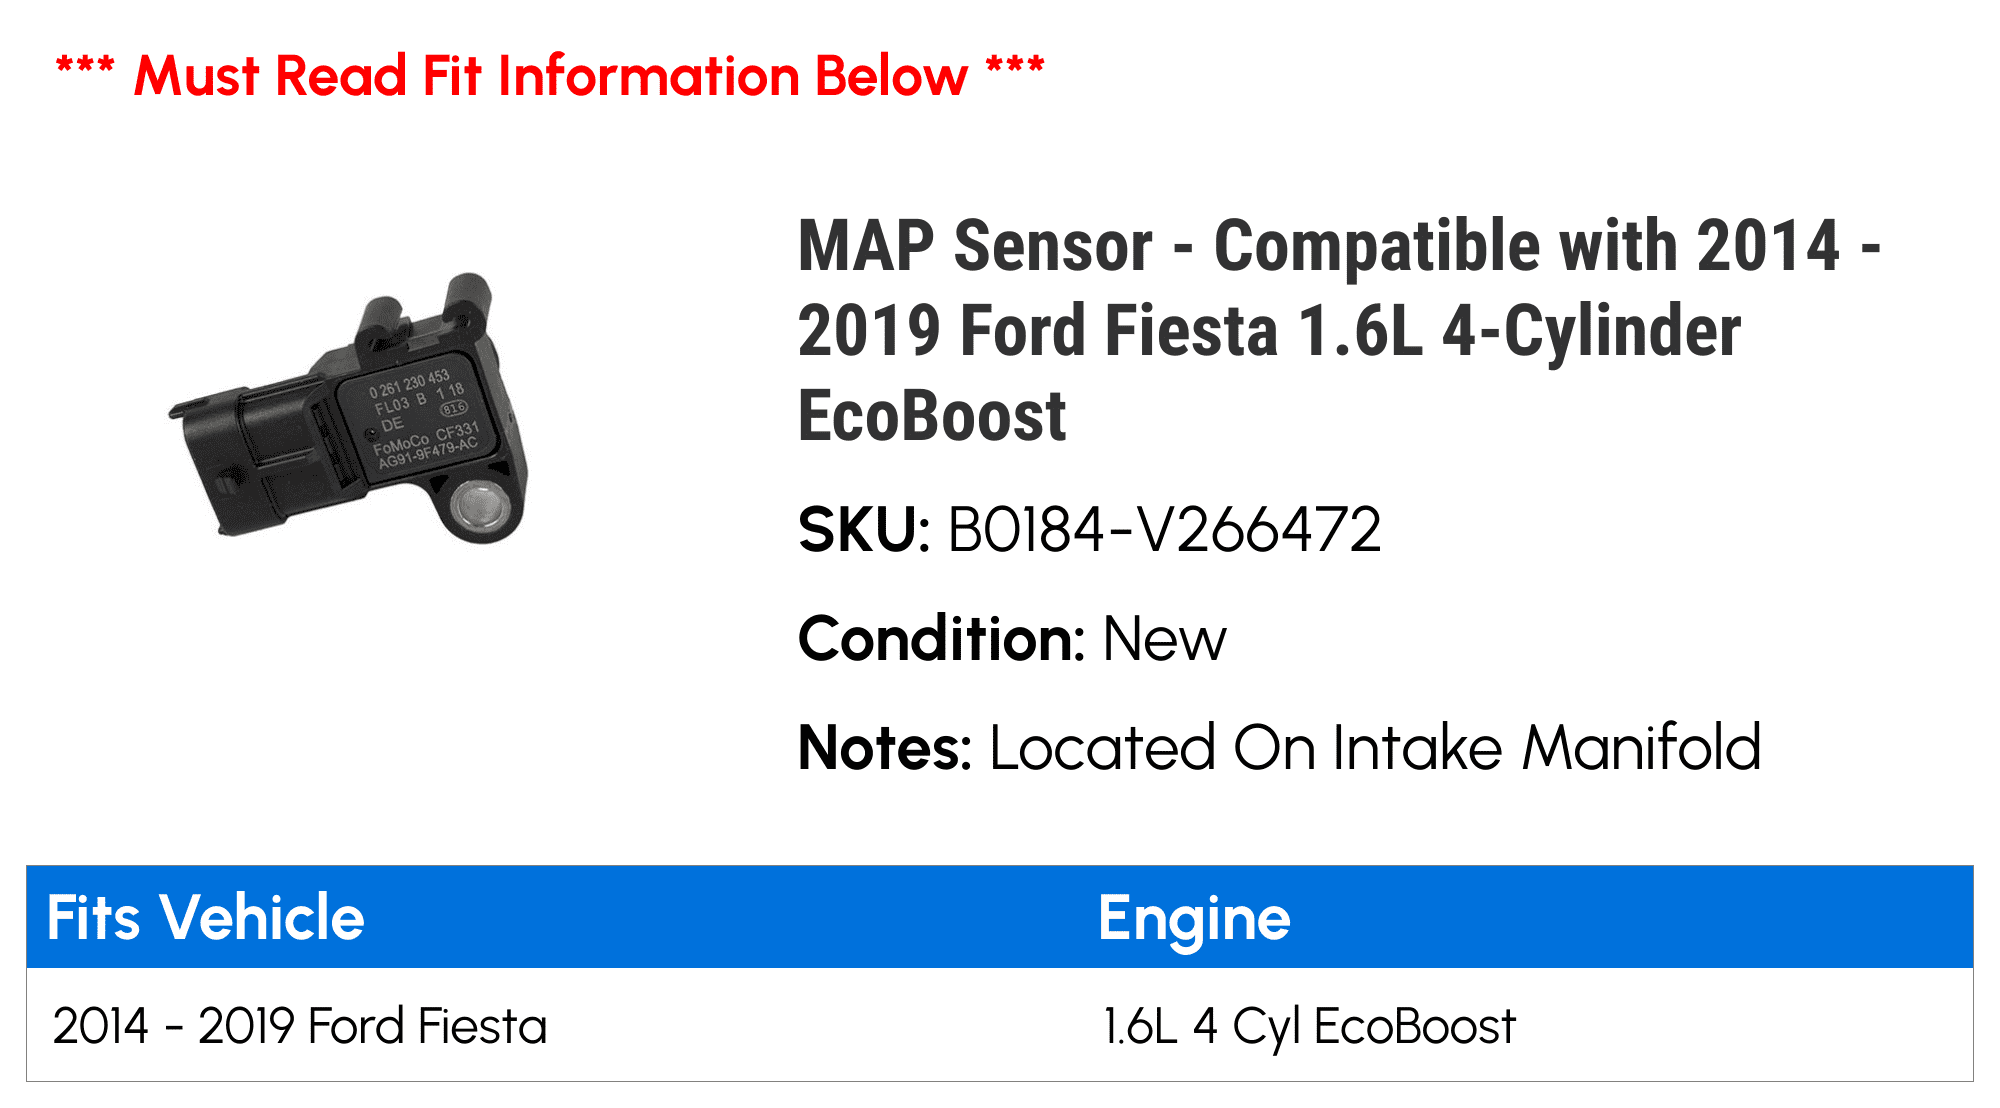Click the leading red asterisks in warning
2000x1108 pixels.
(85, 70)
